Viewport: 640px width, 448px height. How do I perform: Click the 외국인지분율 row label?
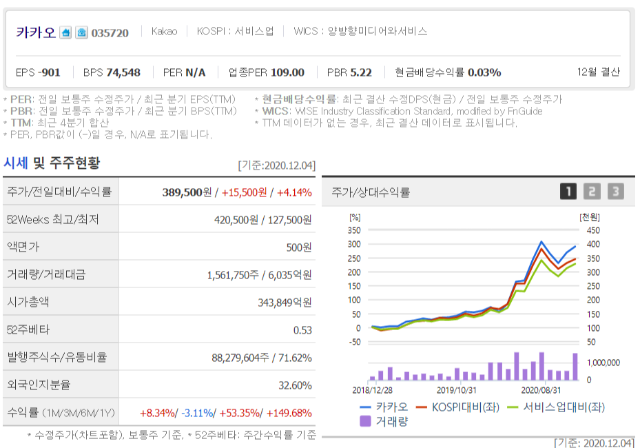pyautogui.click(x=38, y=384)
